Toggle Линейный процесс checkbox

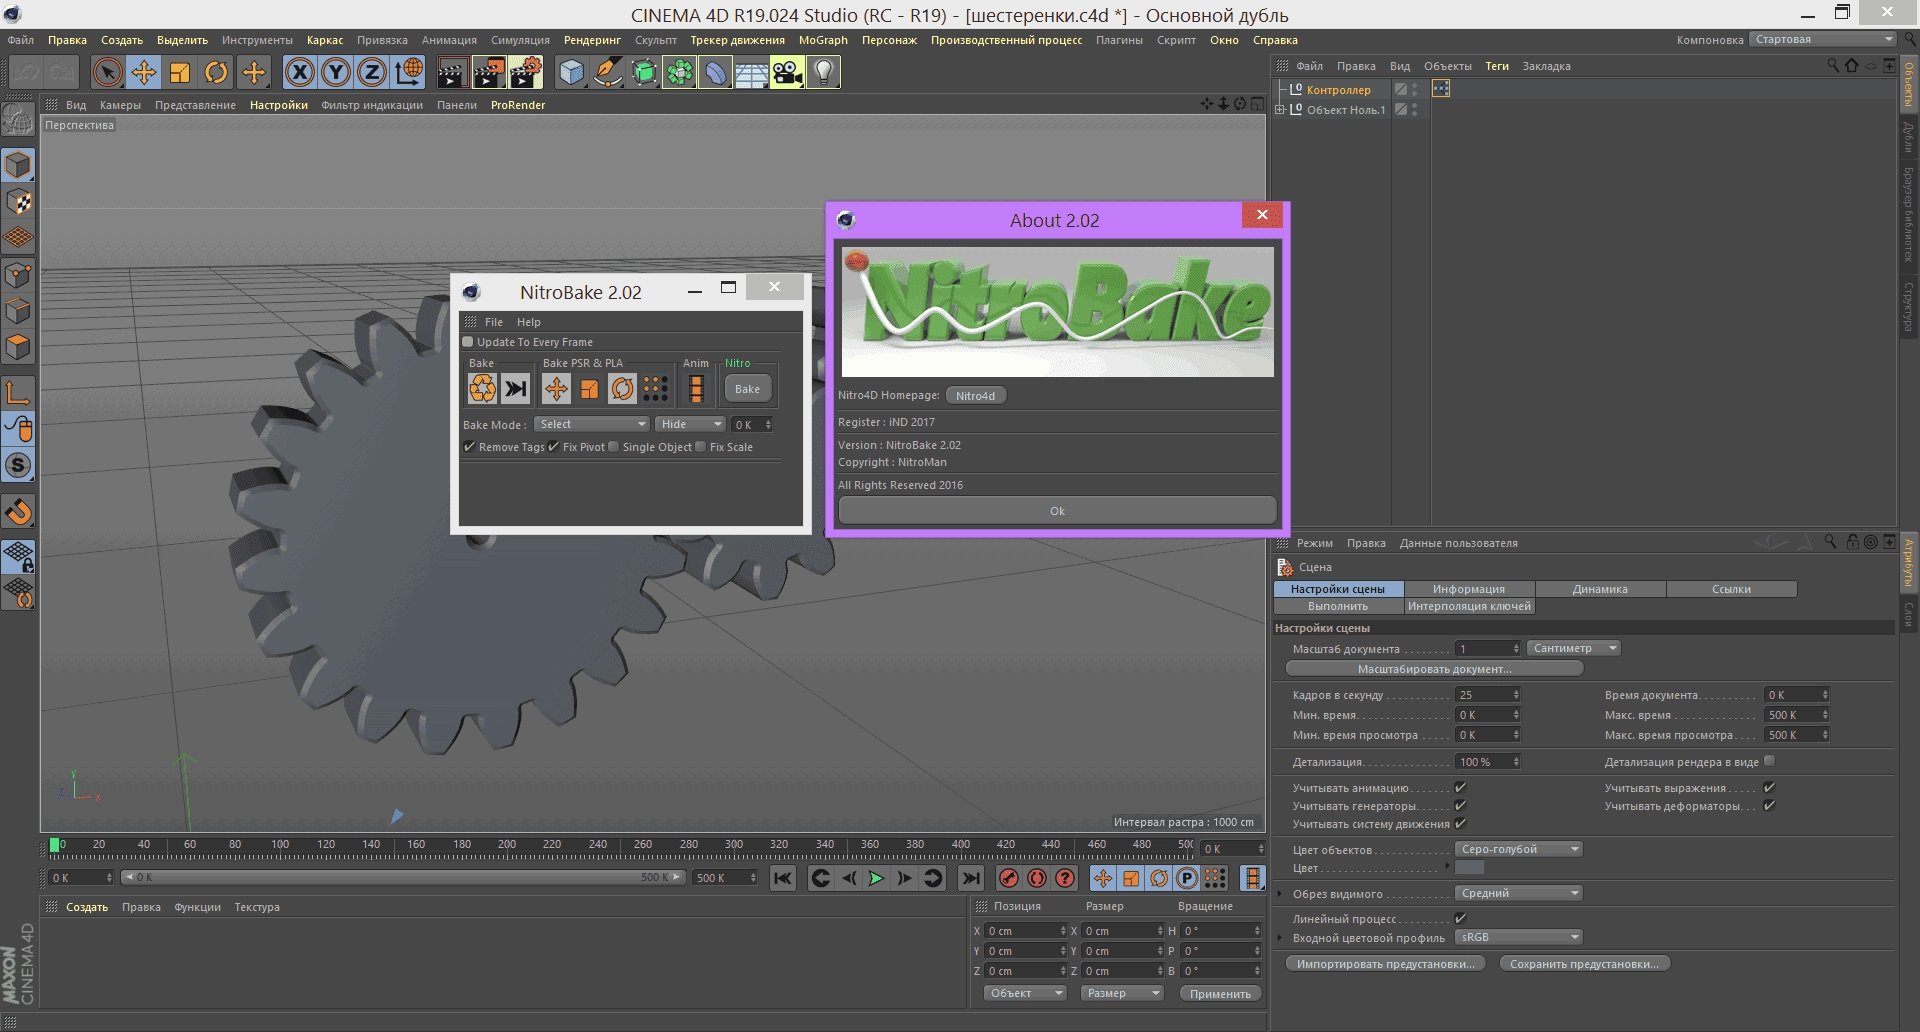coord(1460,919)
